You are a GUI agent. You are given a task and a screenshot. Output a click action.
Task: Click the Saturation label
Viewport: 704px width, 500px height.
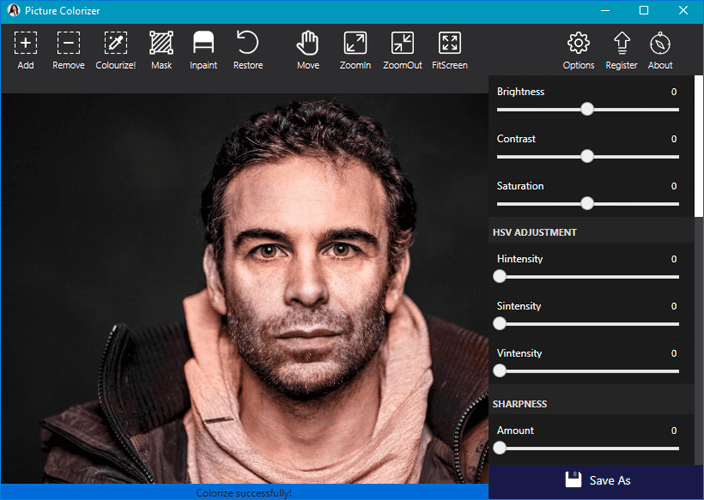(520, 186)
